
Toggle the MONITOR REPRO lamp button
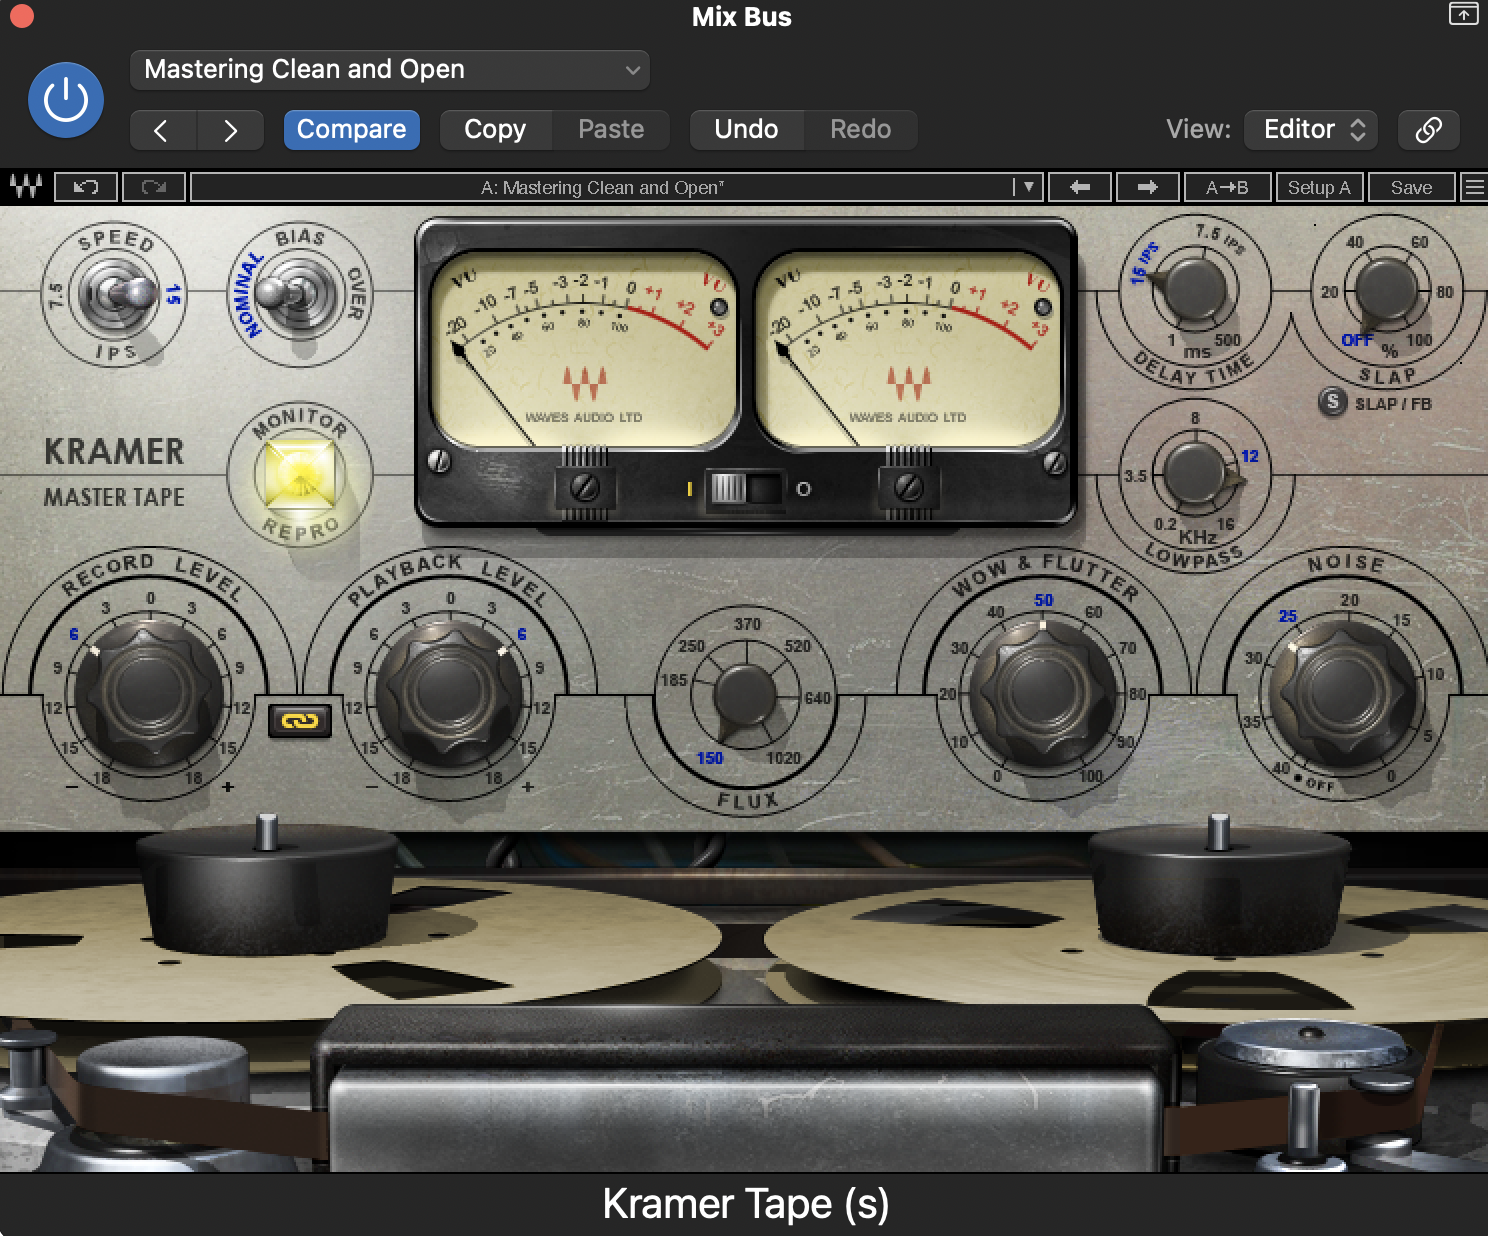pos(298,474)
